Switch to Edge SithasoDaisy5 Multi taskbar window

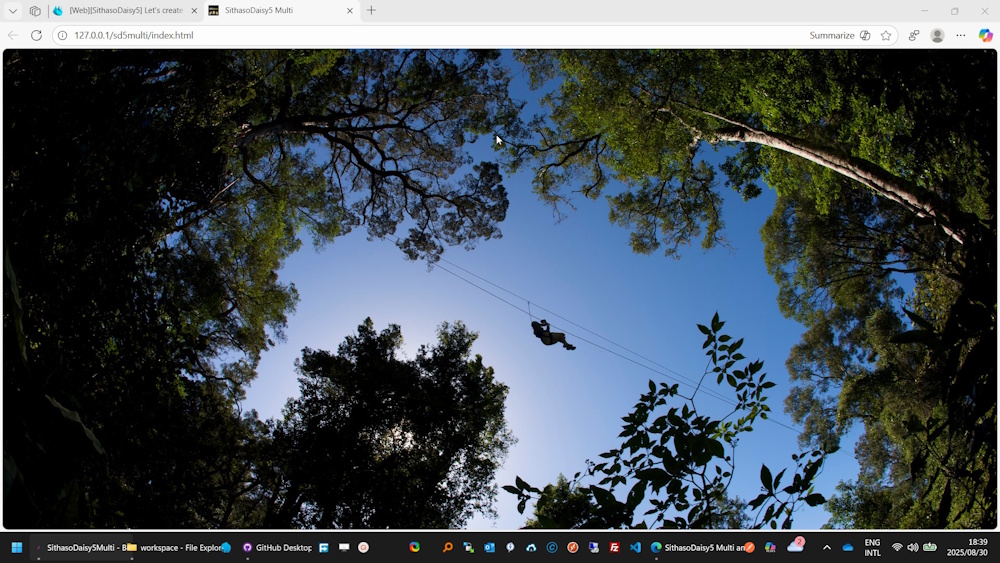700,547
